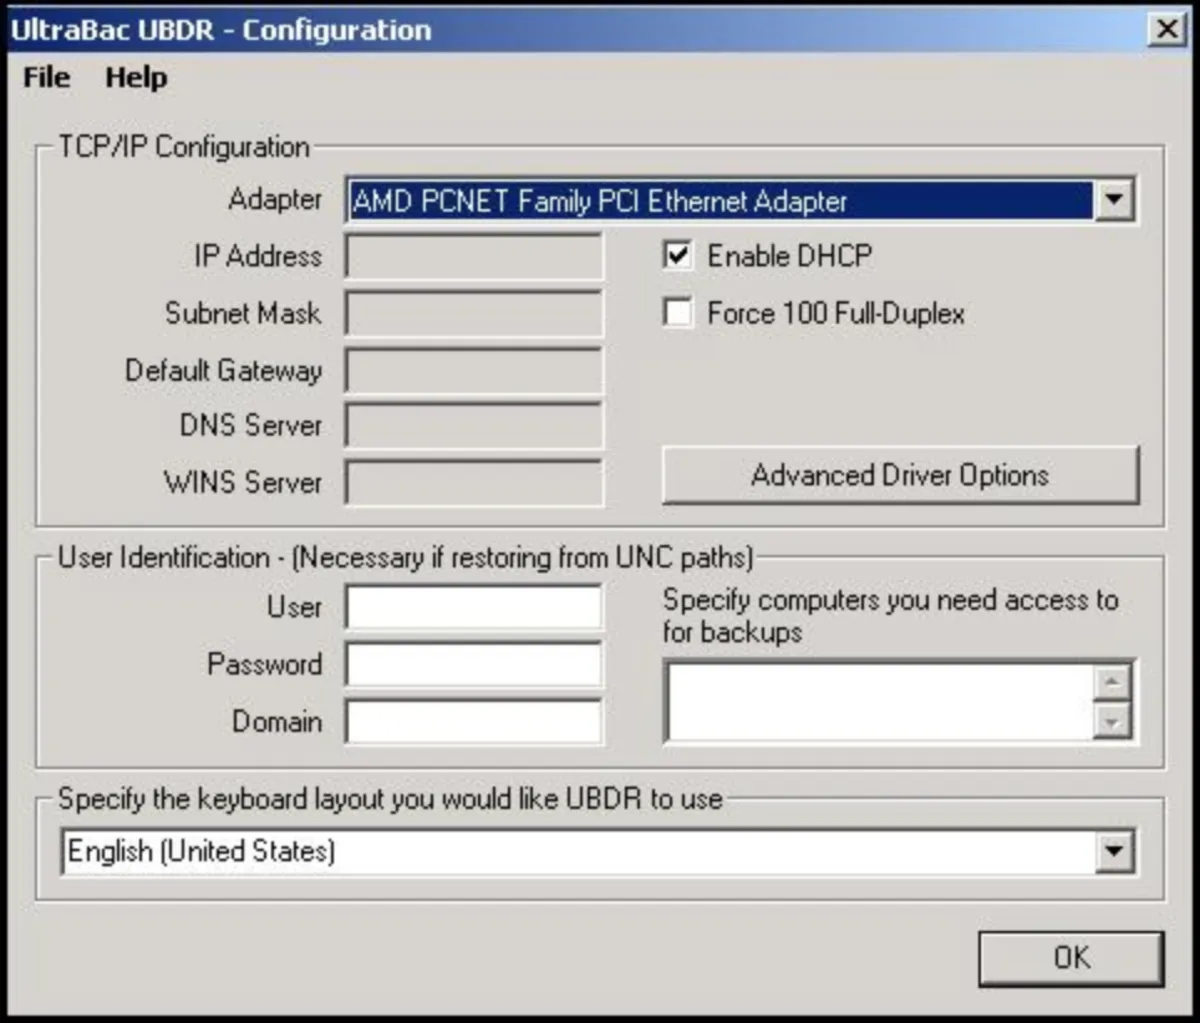Focus the User input field
1200x1023 pixels.
[474, 608]
